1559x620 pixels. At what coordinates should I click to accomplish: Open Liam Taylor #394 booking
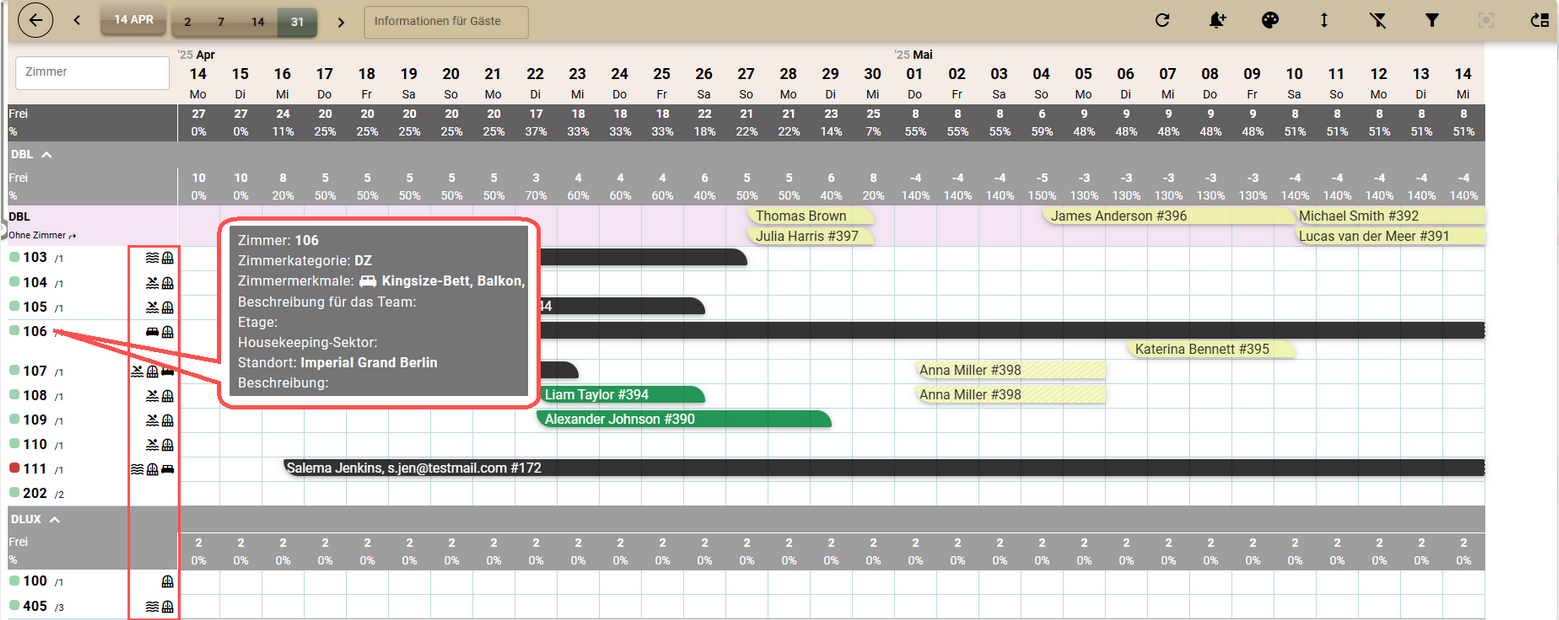621,395
